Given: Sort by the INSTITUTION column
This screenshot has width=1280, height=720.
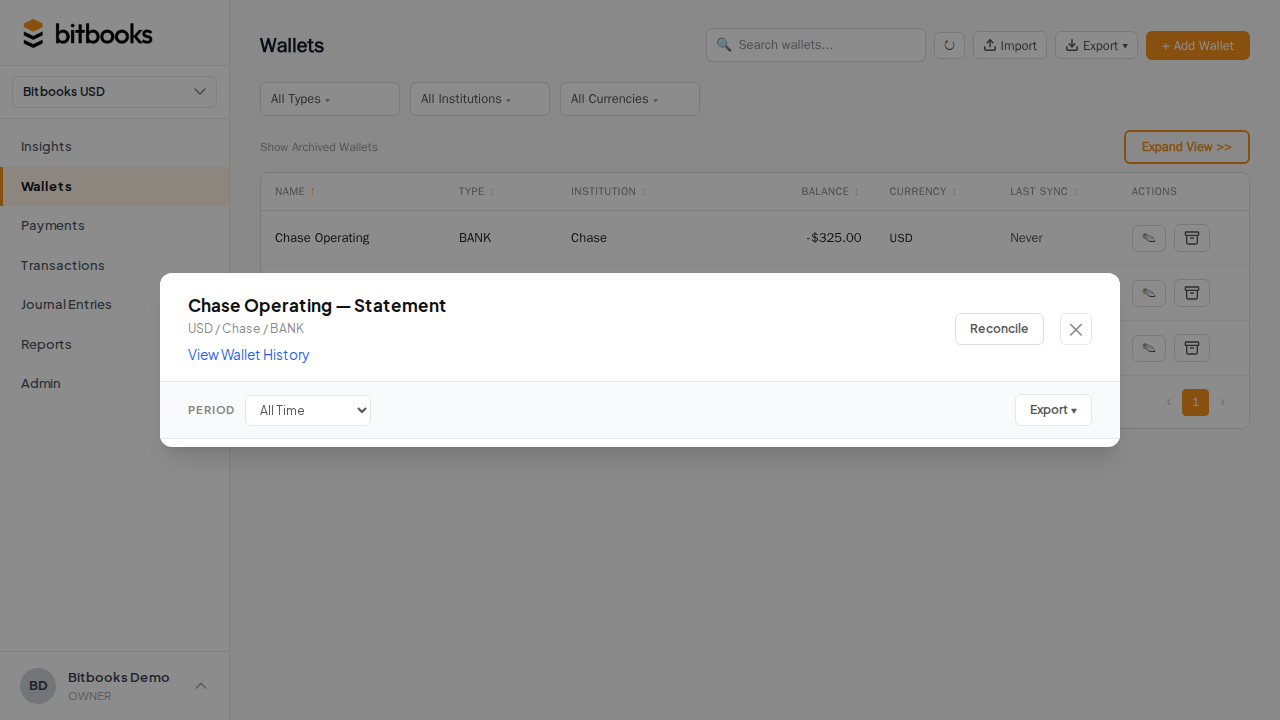Looking at the screenshot, I should point(608,192).
